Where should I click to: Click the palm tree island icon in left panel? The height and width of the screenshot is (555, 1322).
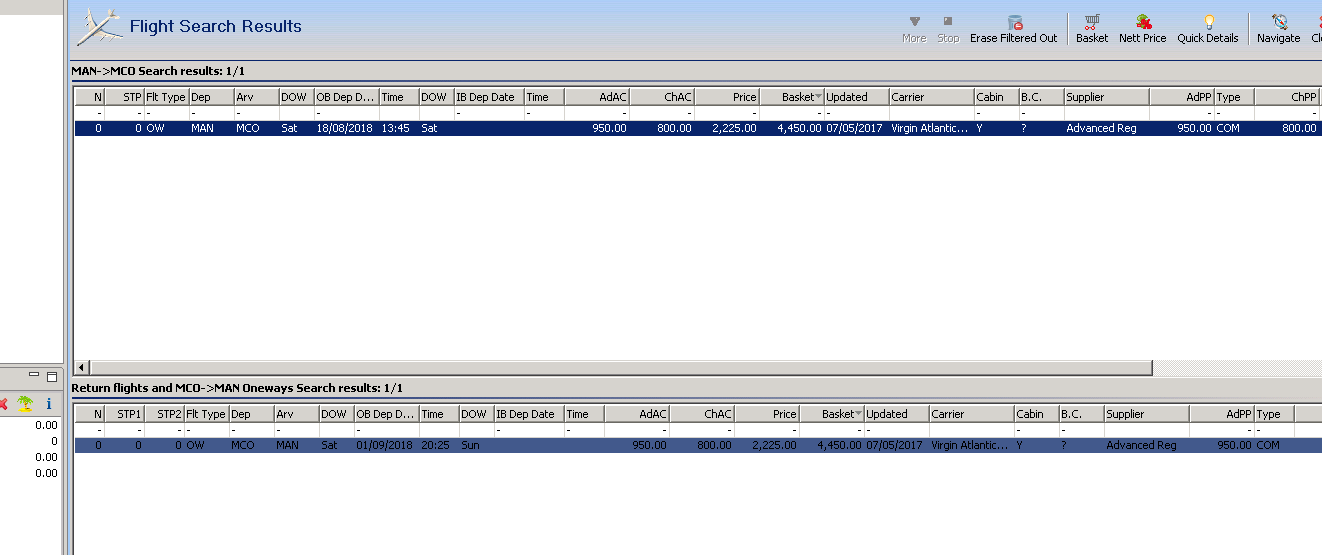[25, 404]
